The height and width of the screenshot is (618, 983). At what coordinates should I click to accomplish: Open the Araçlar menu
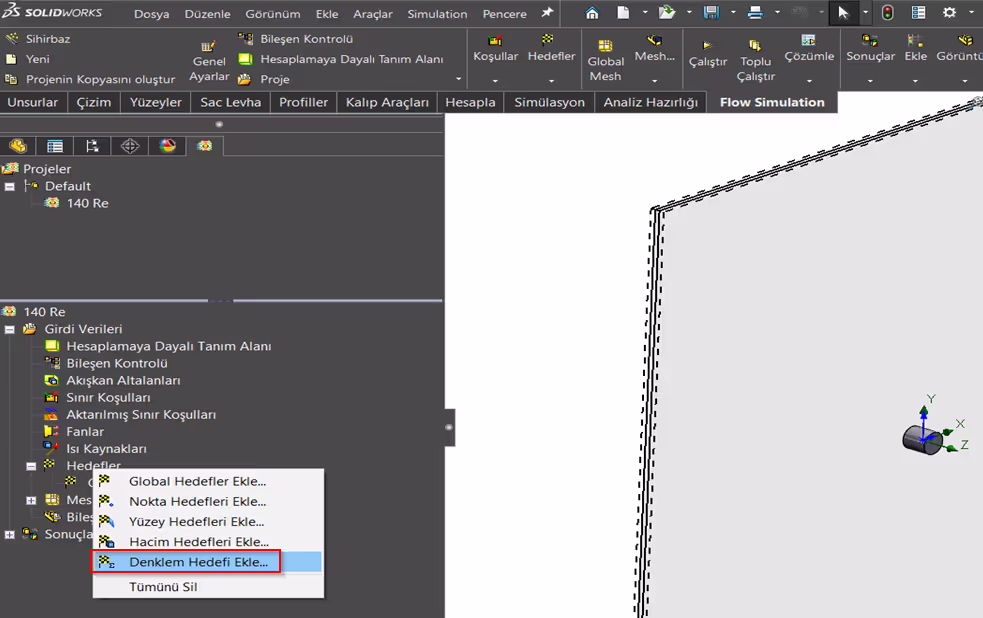[372, 14]
